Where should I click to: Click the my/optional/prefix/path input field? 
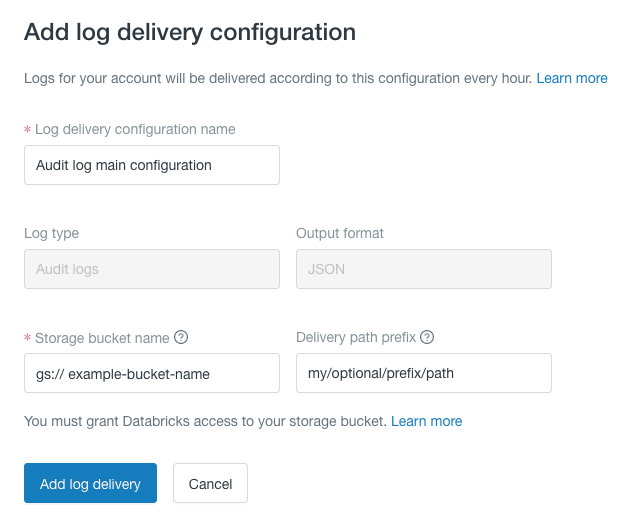(424, 373)
